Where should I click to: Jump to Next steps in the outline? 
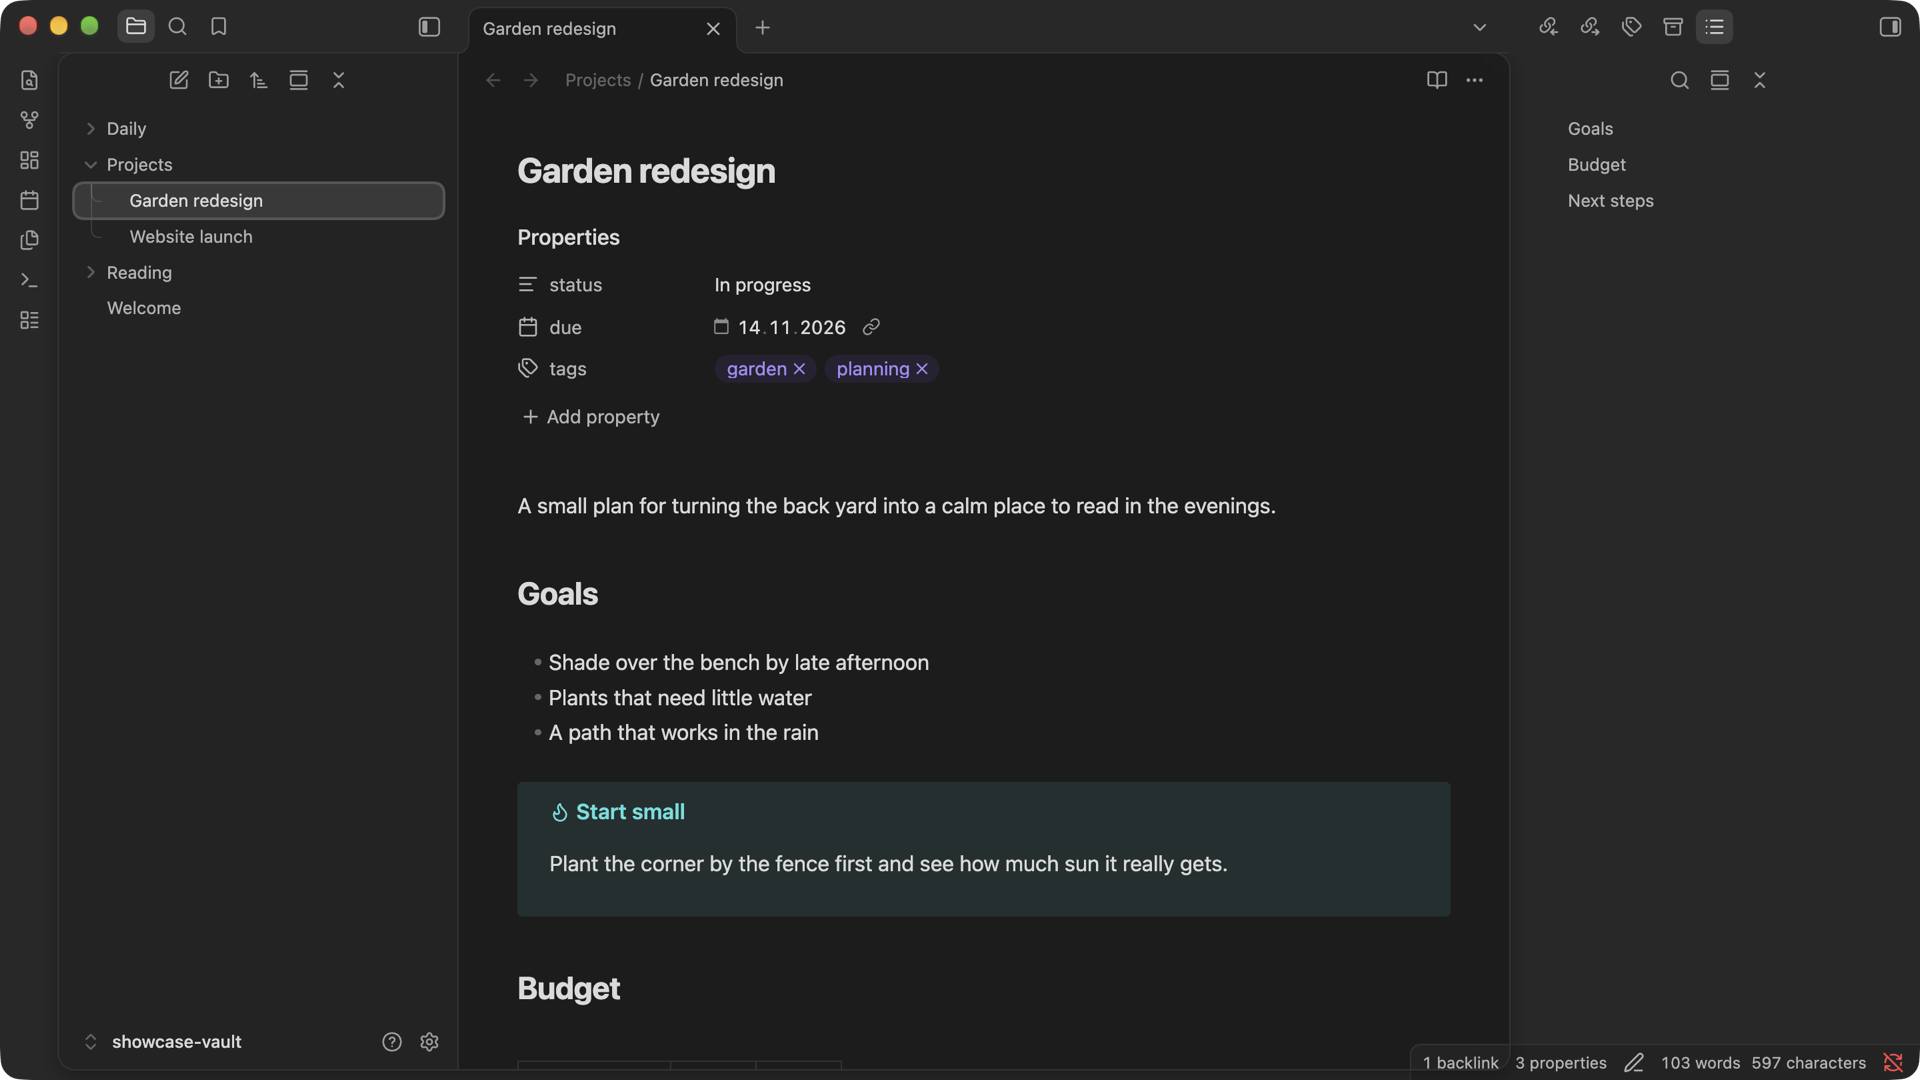[x=1611, y=201]
